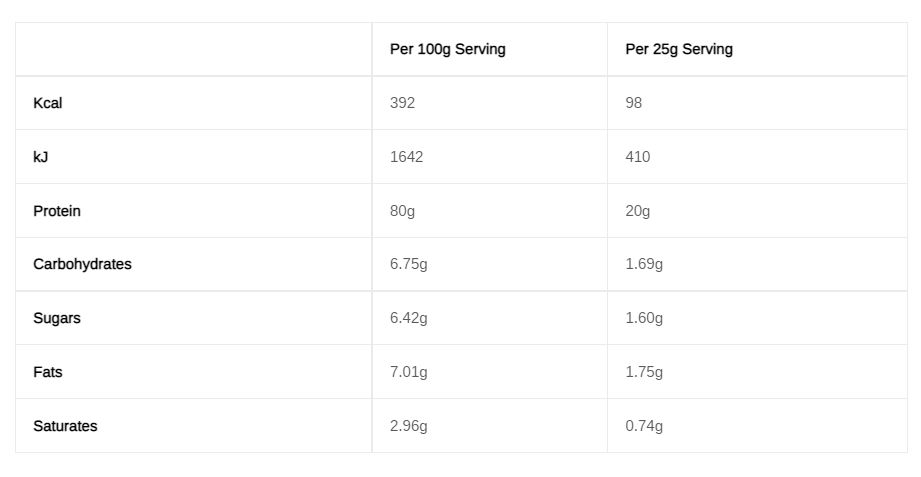The width and height of the screenshot is (921, 477).
Task: Select the 6.75g carbohydrates value
Action: (x=409, y=264)
